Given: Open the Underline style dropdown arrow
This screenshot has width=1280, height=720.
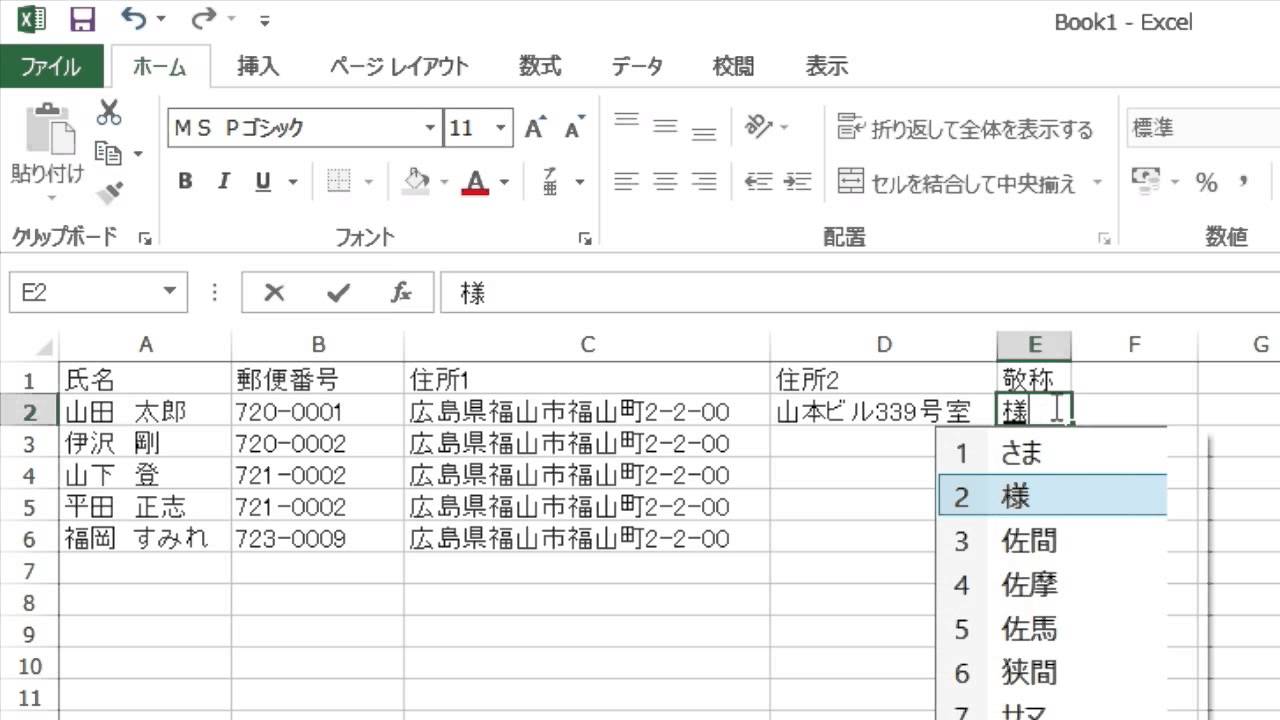Looking at the screenshot, I should (x=293, y=182).
